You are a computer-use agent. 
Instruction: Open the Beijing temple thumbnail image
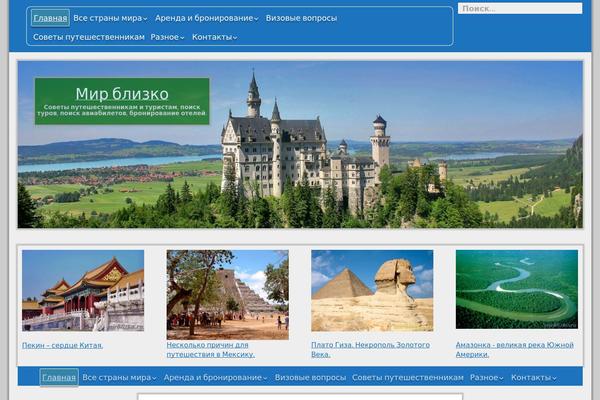83,291
